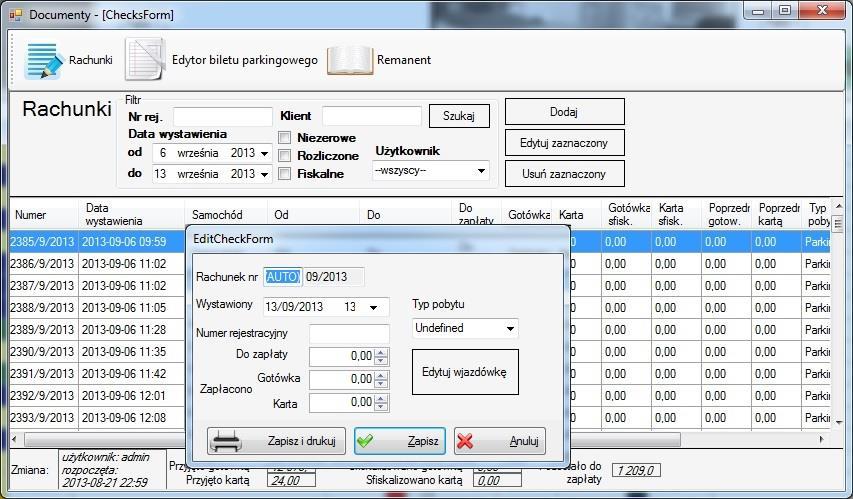The width and height of the screenshot is (853, 499).
Task: Click the Gotówka sfisk. column header
Action: 626,214
